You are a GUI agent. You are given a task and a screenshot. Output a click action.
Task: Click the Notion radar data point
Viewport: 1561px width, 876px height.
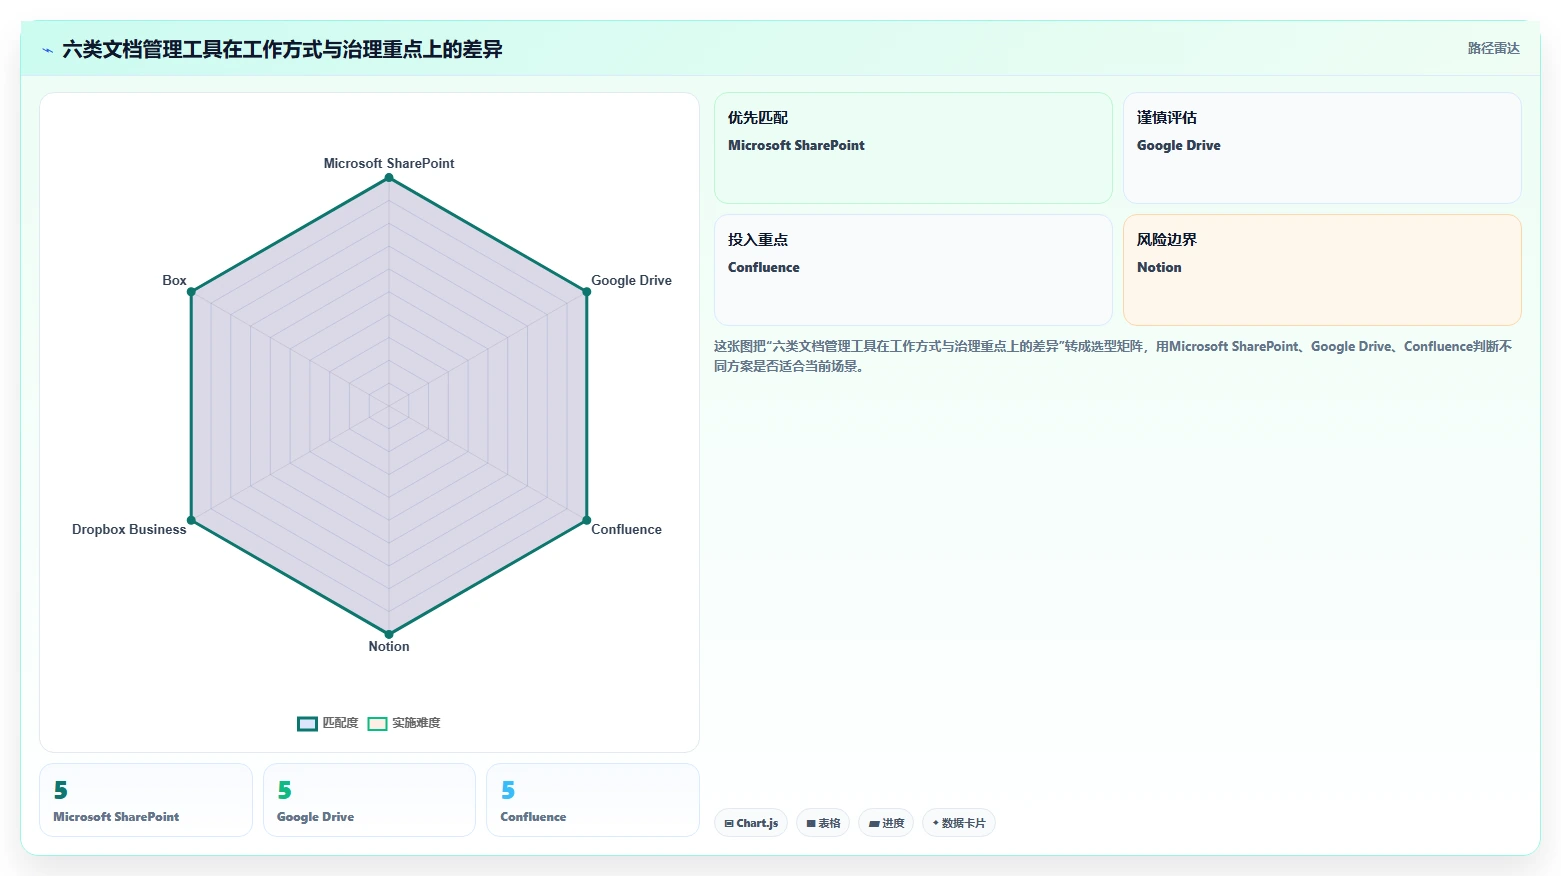(389, 634)
